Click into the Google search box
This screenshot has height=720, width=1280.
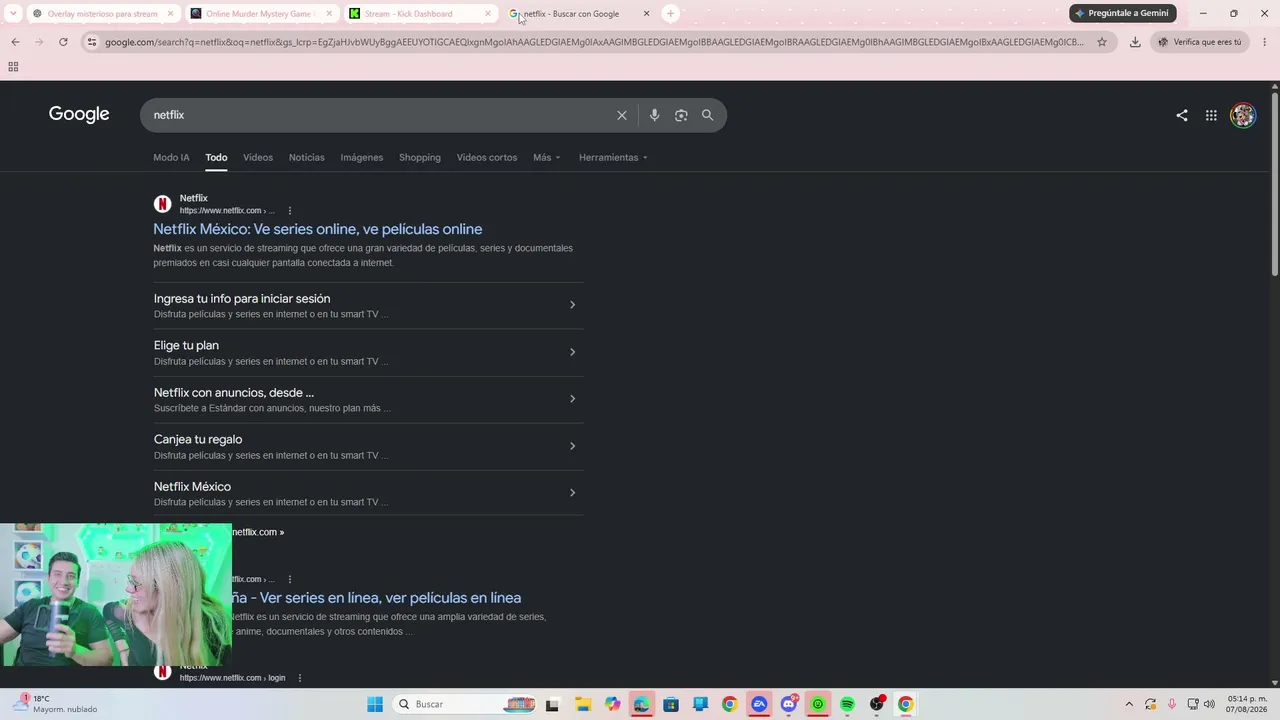point(380,115)
